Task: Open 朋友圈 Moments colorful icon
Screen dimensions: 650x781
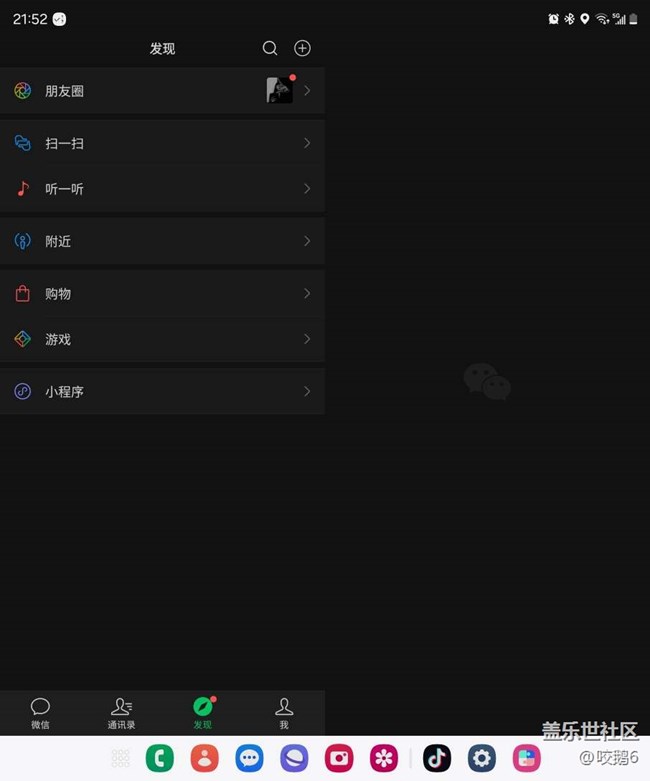Action: (22, 91)
